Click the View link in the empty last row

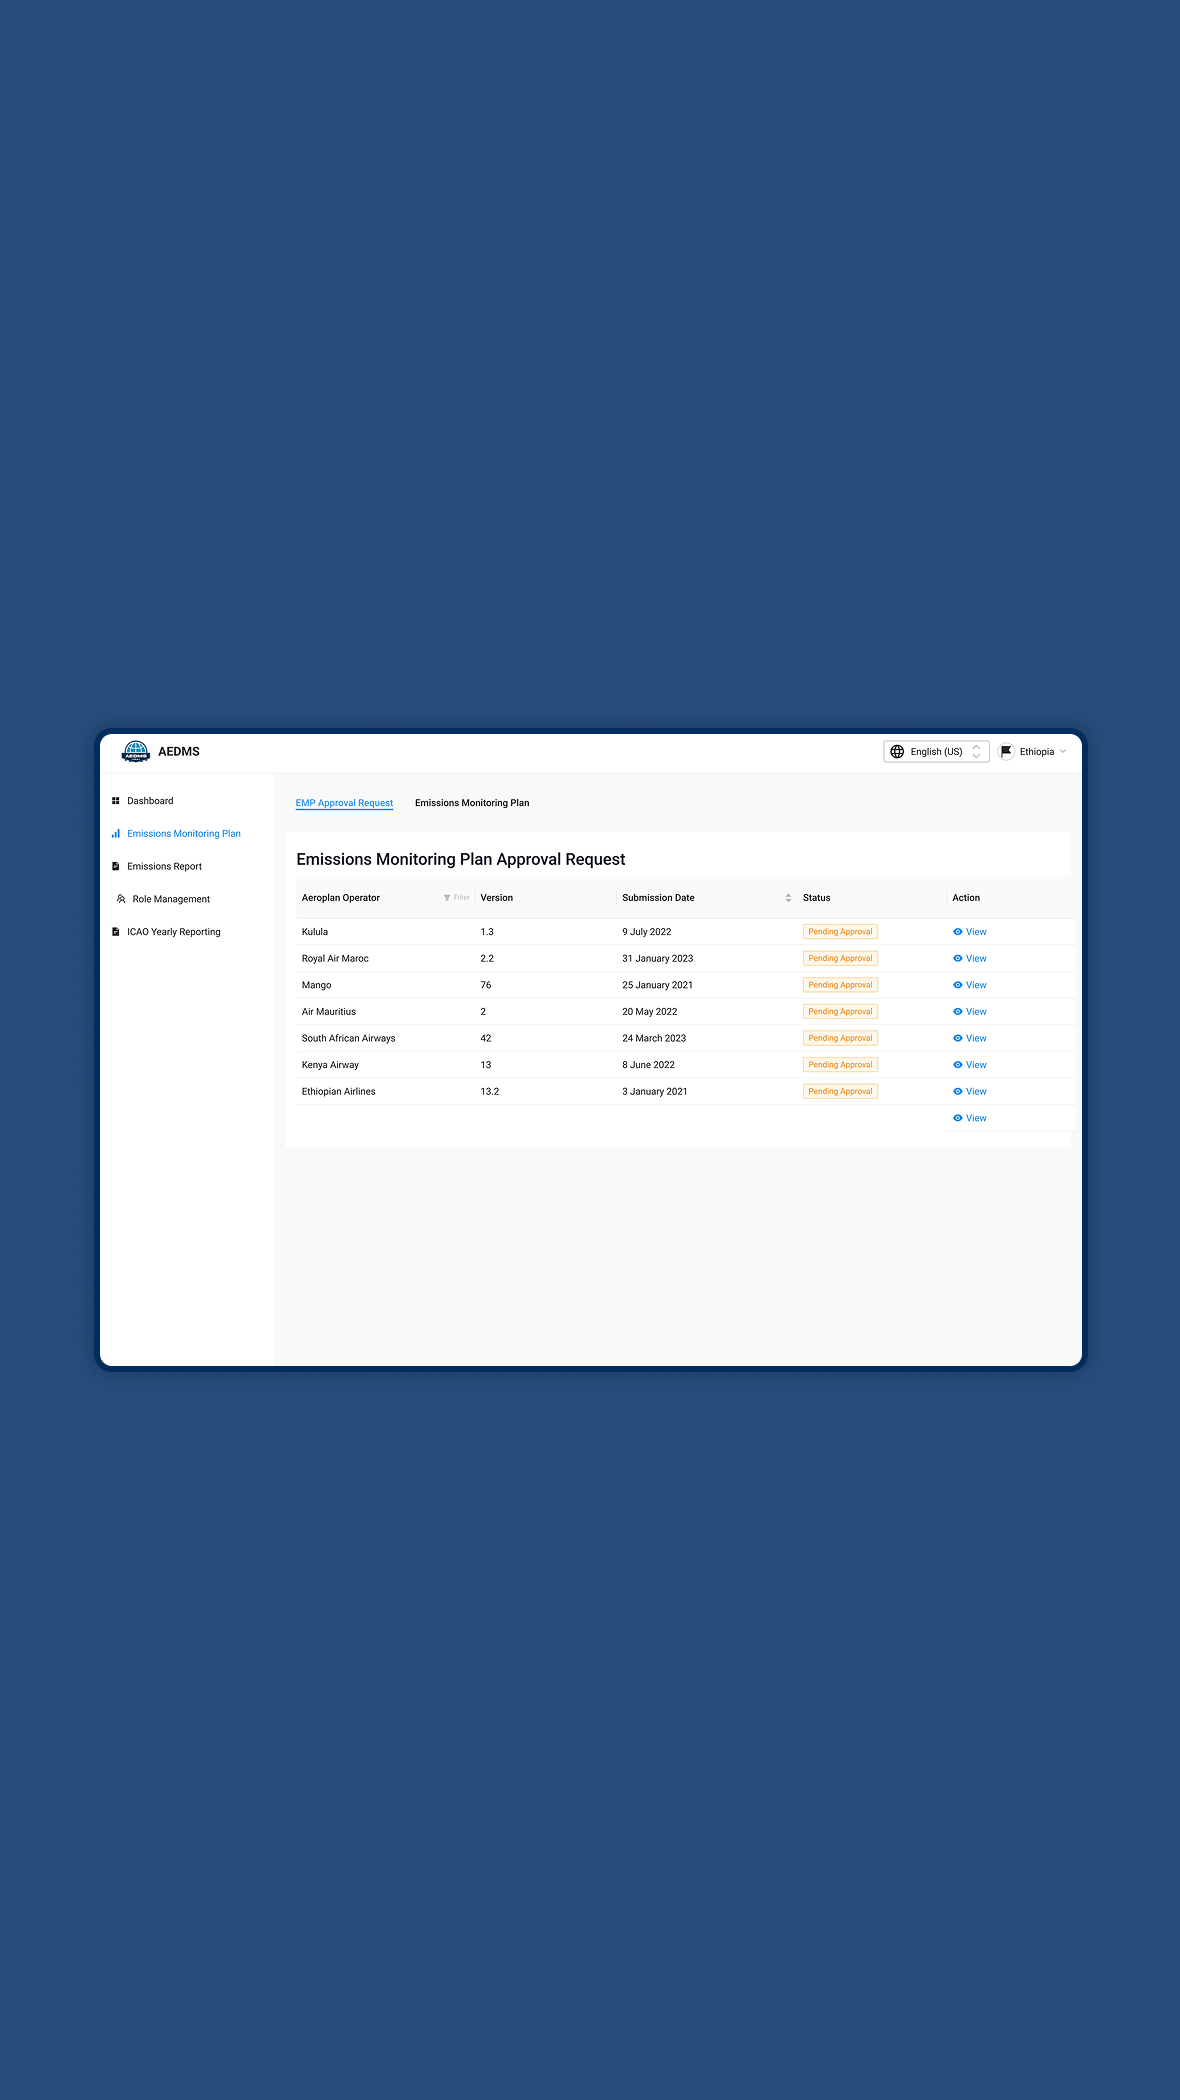(x=970, y=1118)
